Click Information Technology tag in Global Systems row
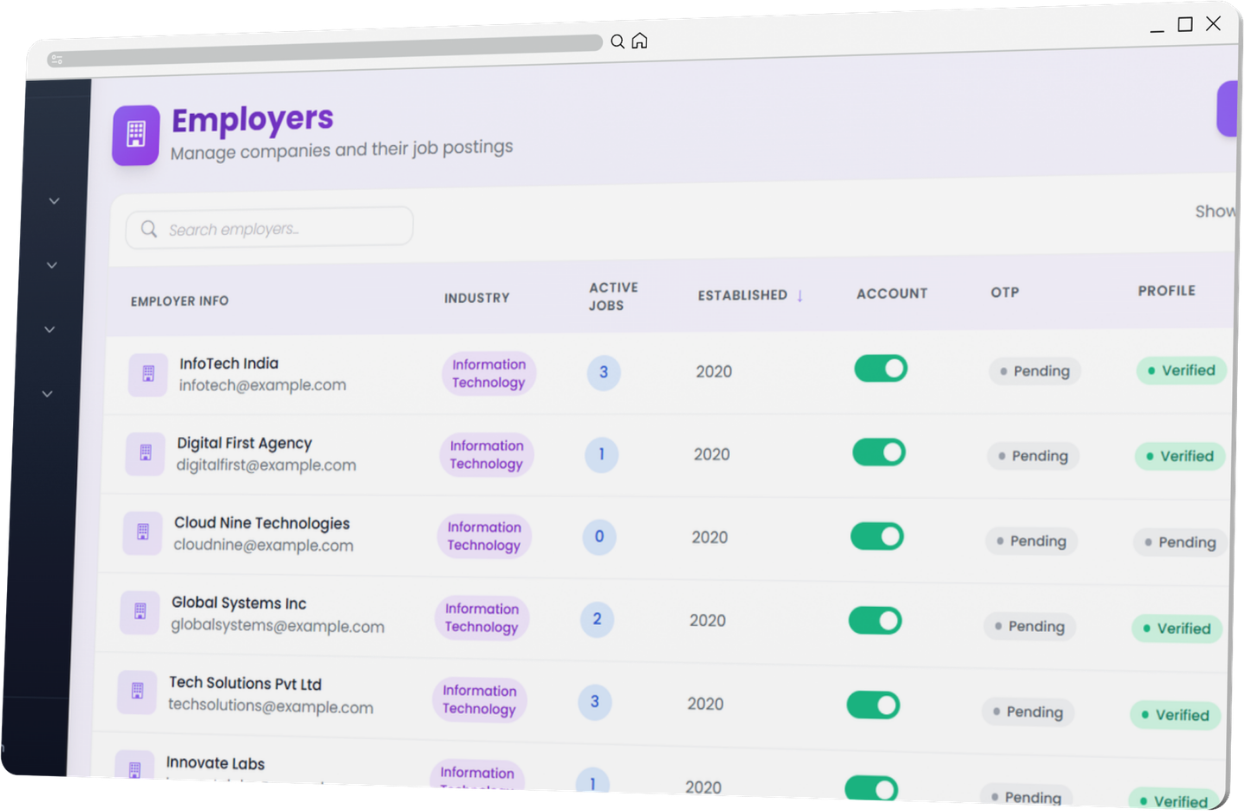This screenshot has width=1244, height=811. click(482, 618)
